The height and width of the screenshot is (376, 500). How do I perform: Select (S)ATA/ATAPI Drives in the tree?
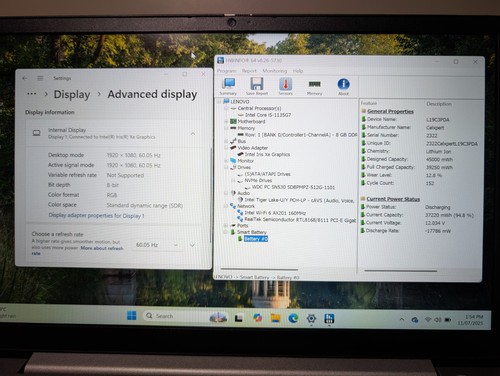268,174
